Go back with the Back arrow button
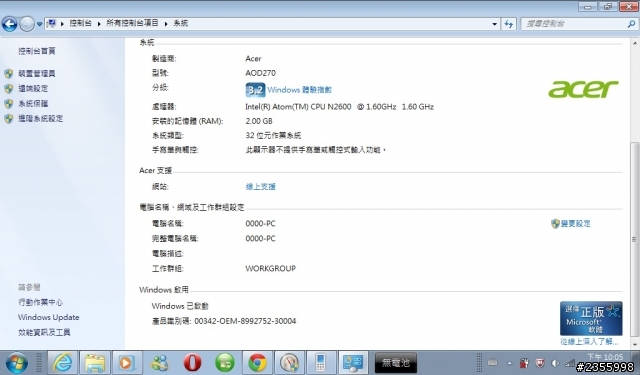This screenshot has height=375, width=640. point(9,24)
